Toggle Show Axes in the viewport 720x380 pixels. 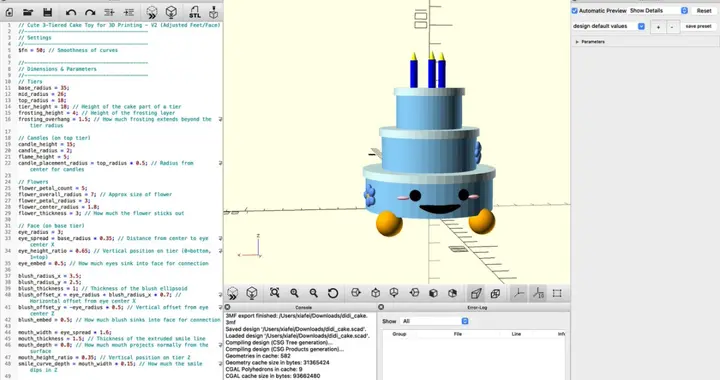519,293
